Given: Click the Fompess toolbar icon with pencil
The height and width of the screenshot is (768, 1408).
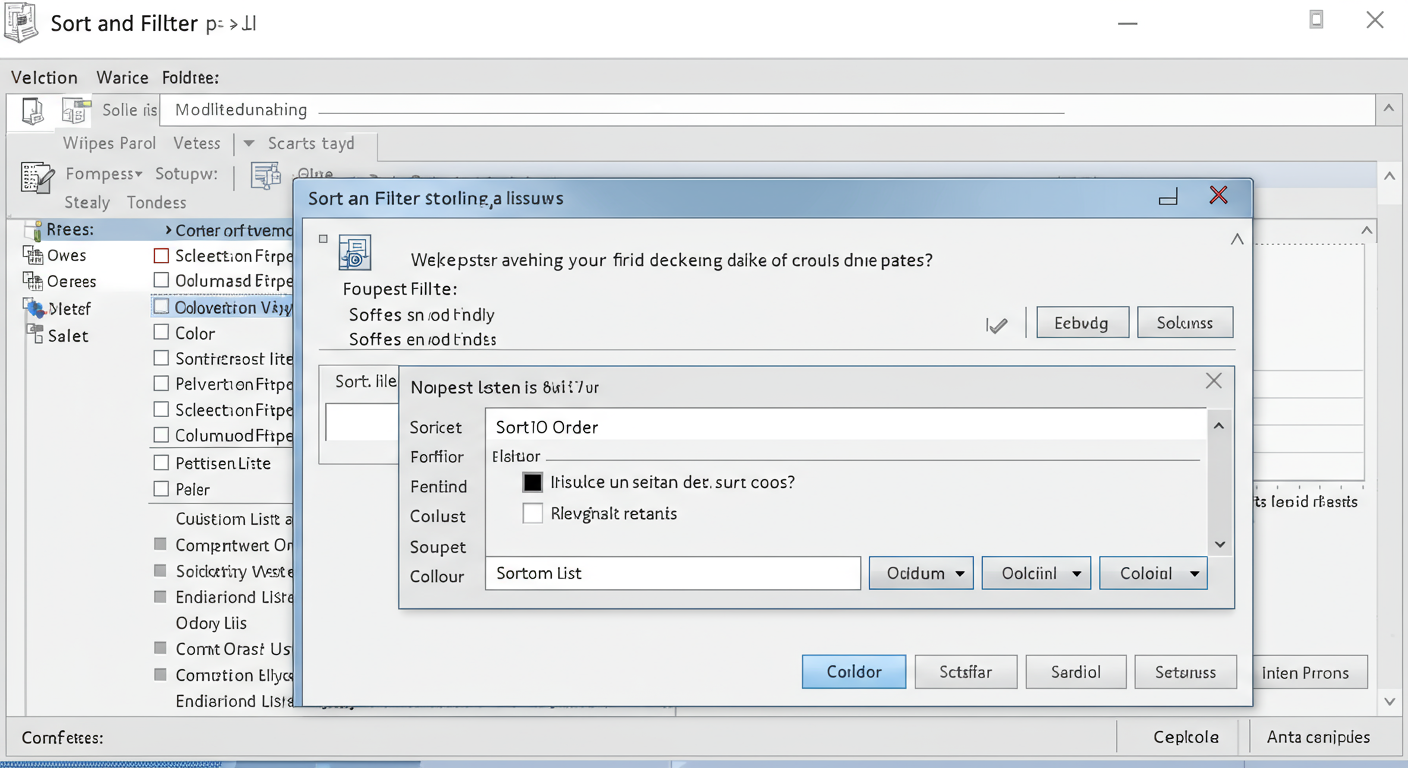Looking at the screenshot, I should click(x=37, y=177).
